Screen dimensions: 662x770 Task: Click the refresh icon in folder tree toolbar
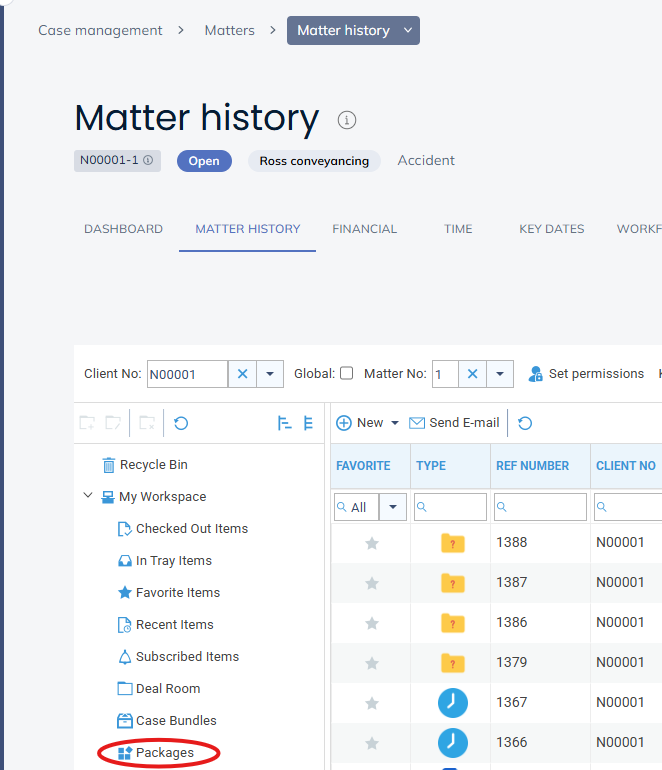(x=181, y=423)
